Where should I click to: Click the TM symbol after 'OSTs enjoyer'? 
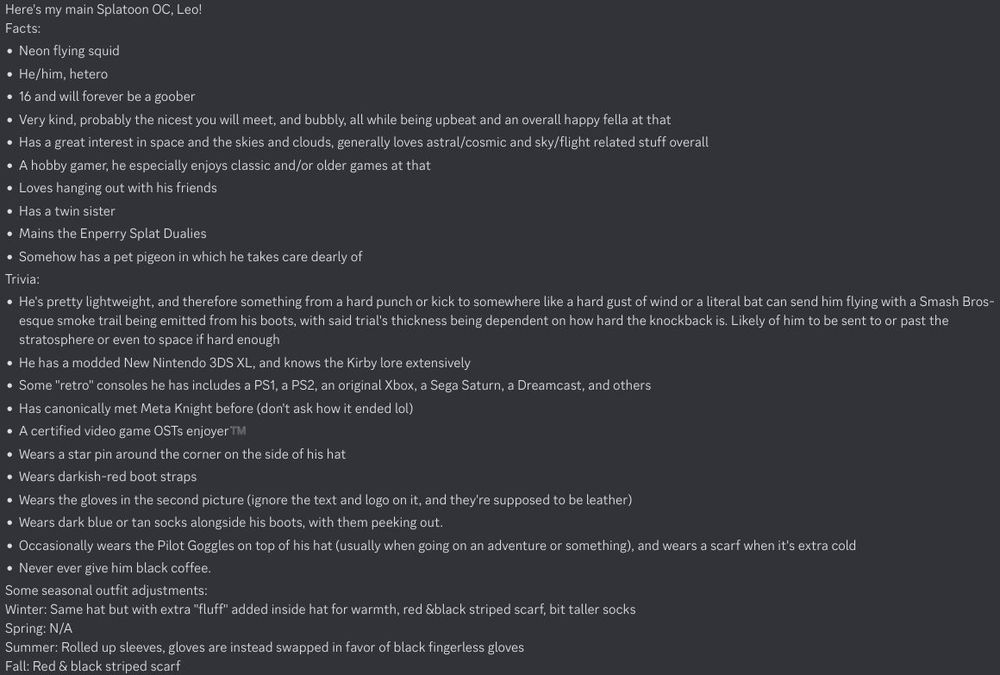point(238,431)
